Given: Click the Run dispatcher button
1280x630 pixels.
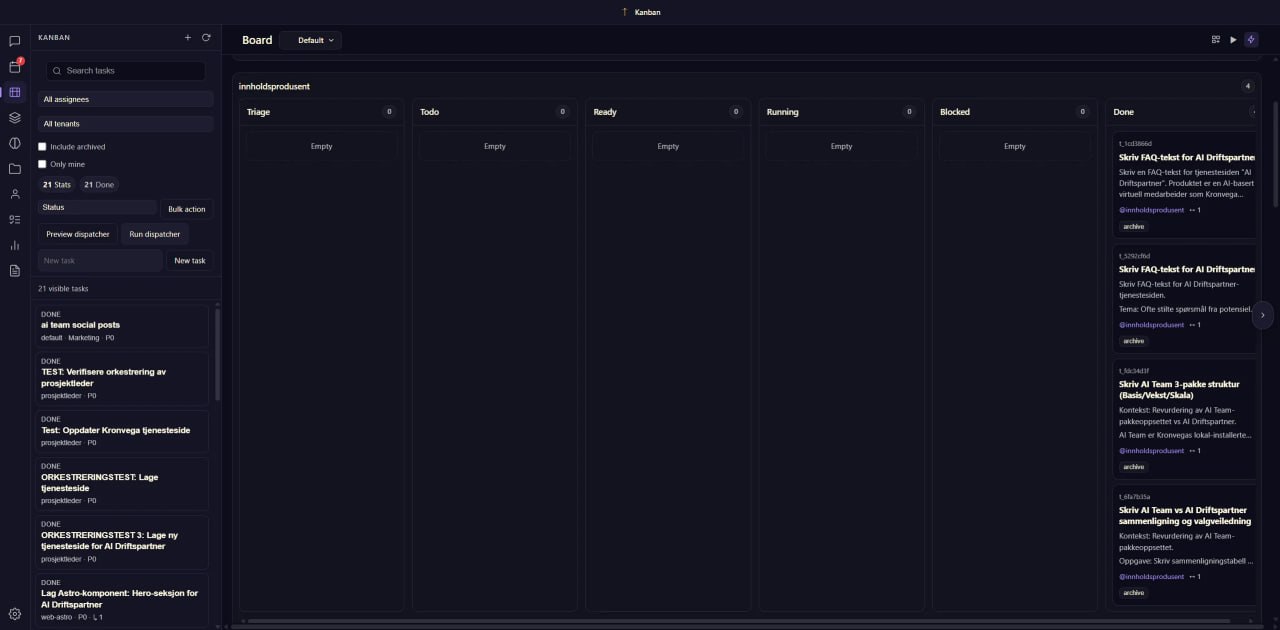Looking at the screenshot, I should [155, 234].
